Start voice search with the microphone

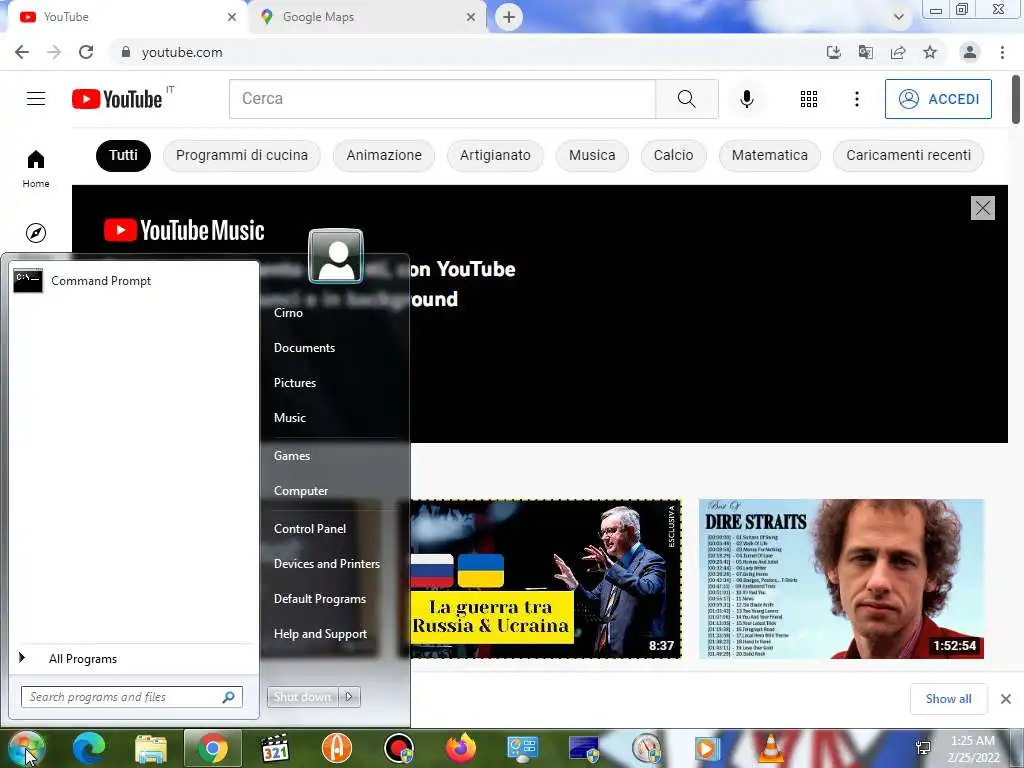[x=747, y=99]
